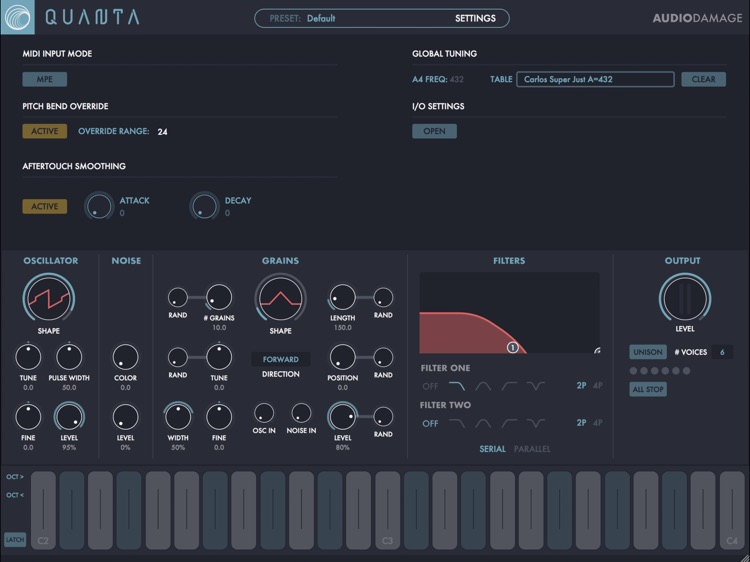Change the grain Forward direction selector
The width and height of the screenshot is (750, 562).
coord(281,359)
